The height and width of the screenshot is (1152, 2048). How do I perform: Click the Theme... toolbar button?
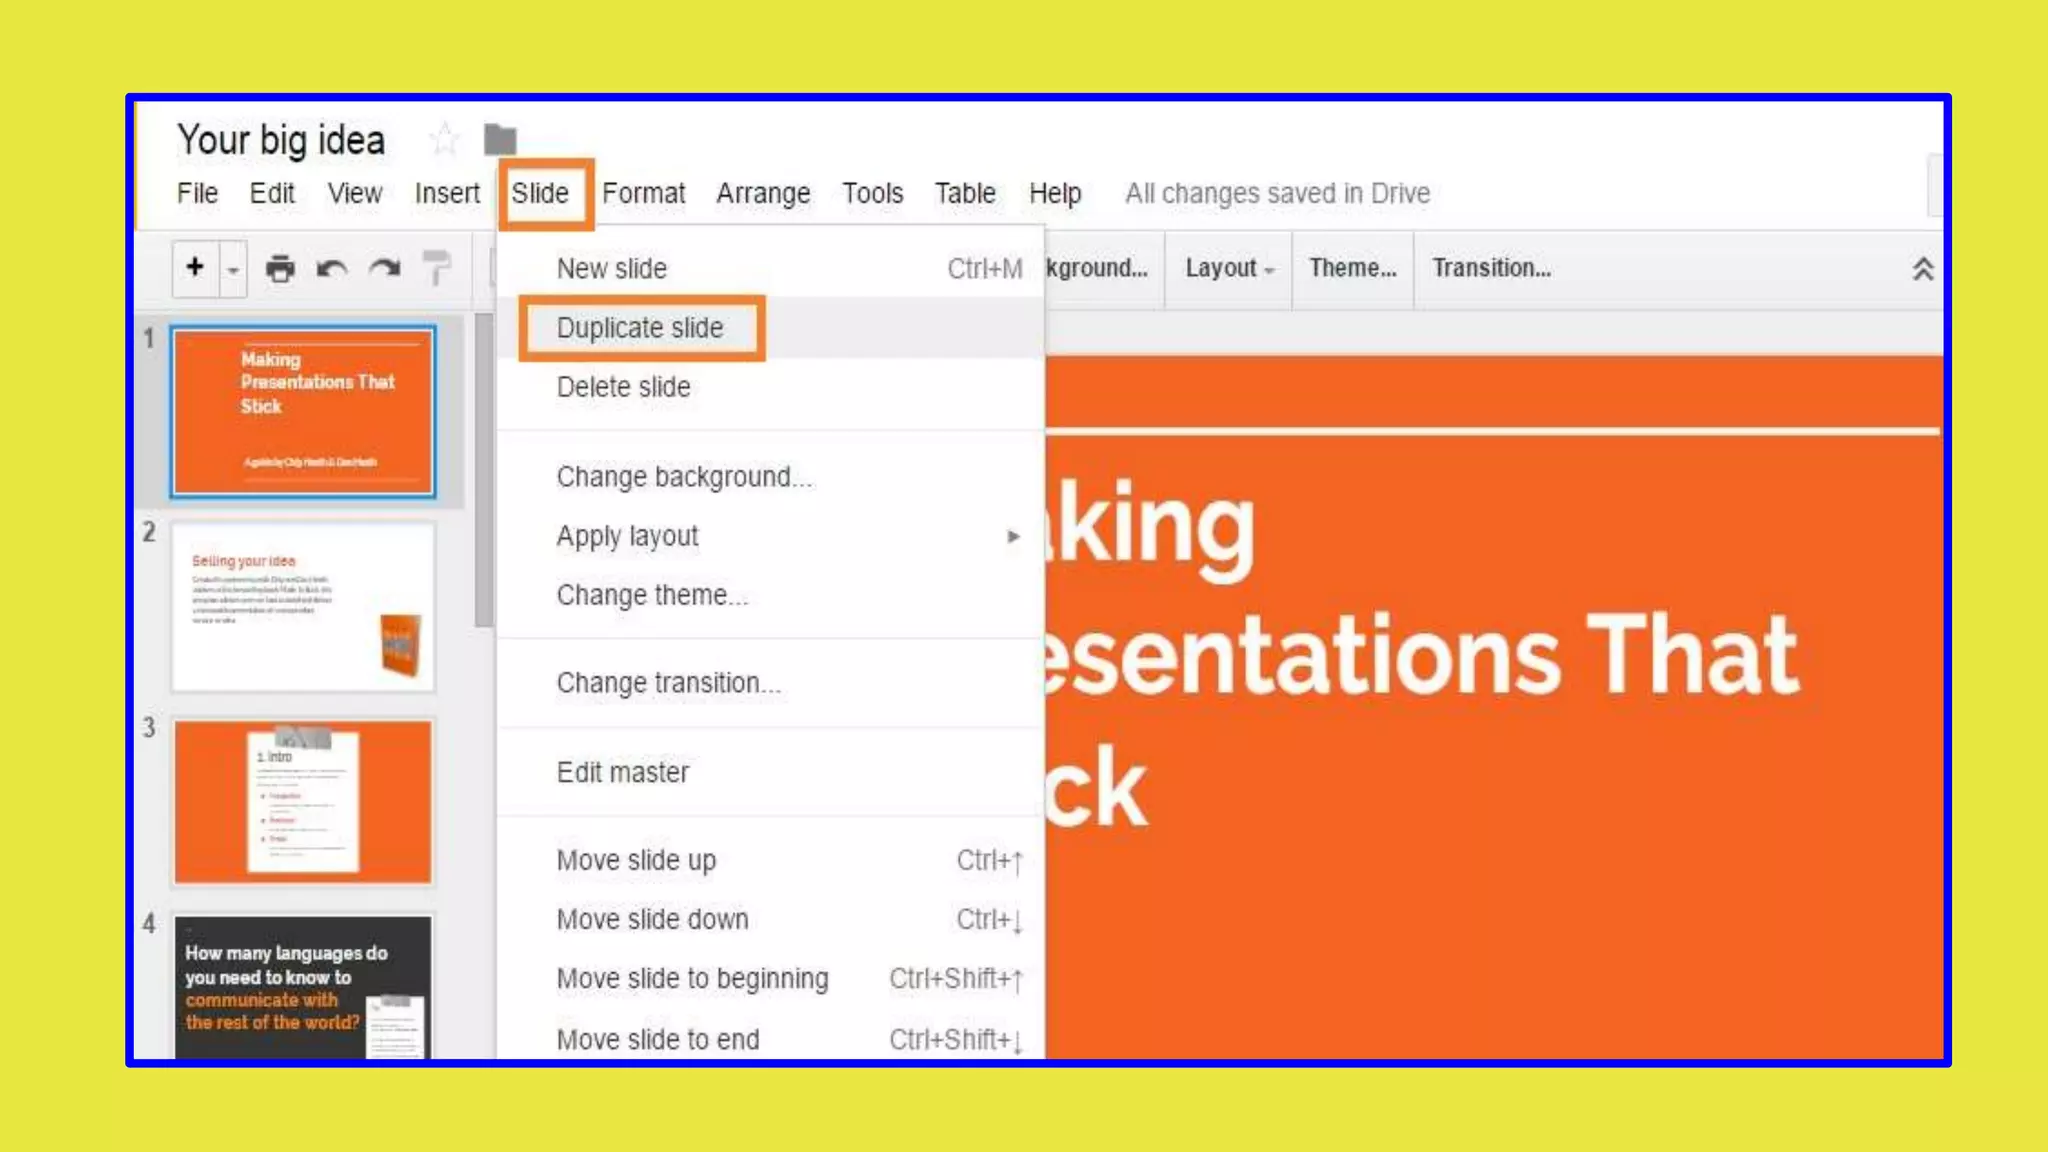click(1352, 268)
